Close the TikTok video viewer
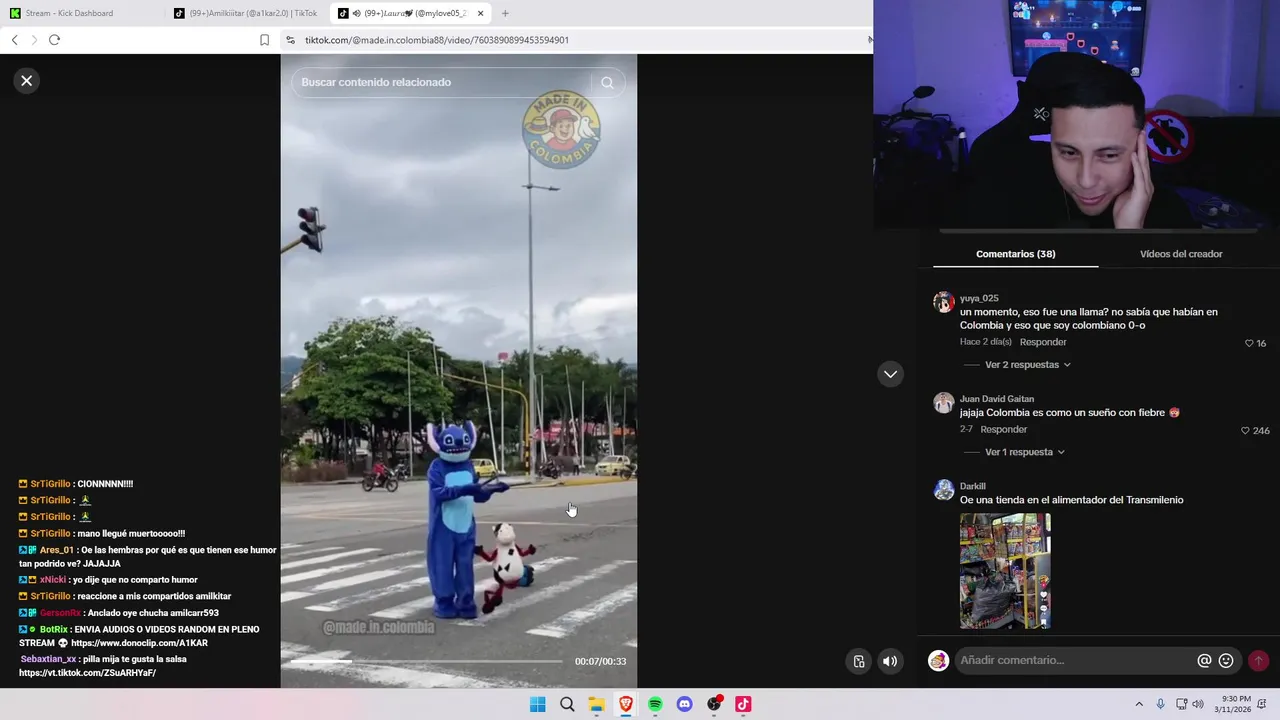1280x720 pixels. pos(27,81)
